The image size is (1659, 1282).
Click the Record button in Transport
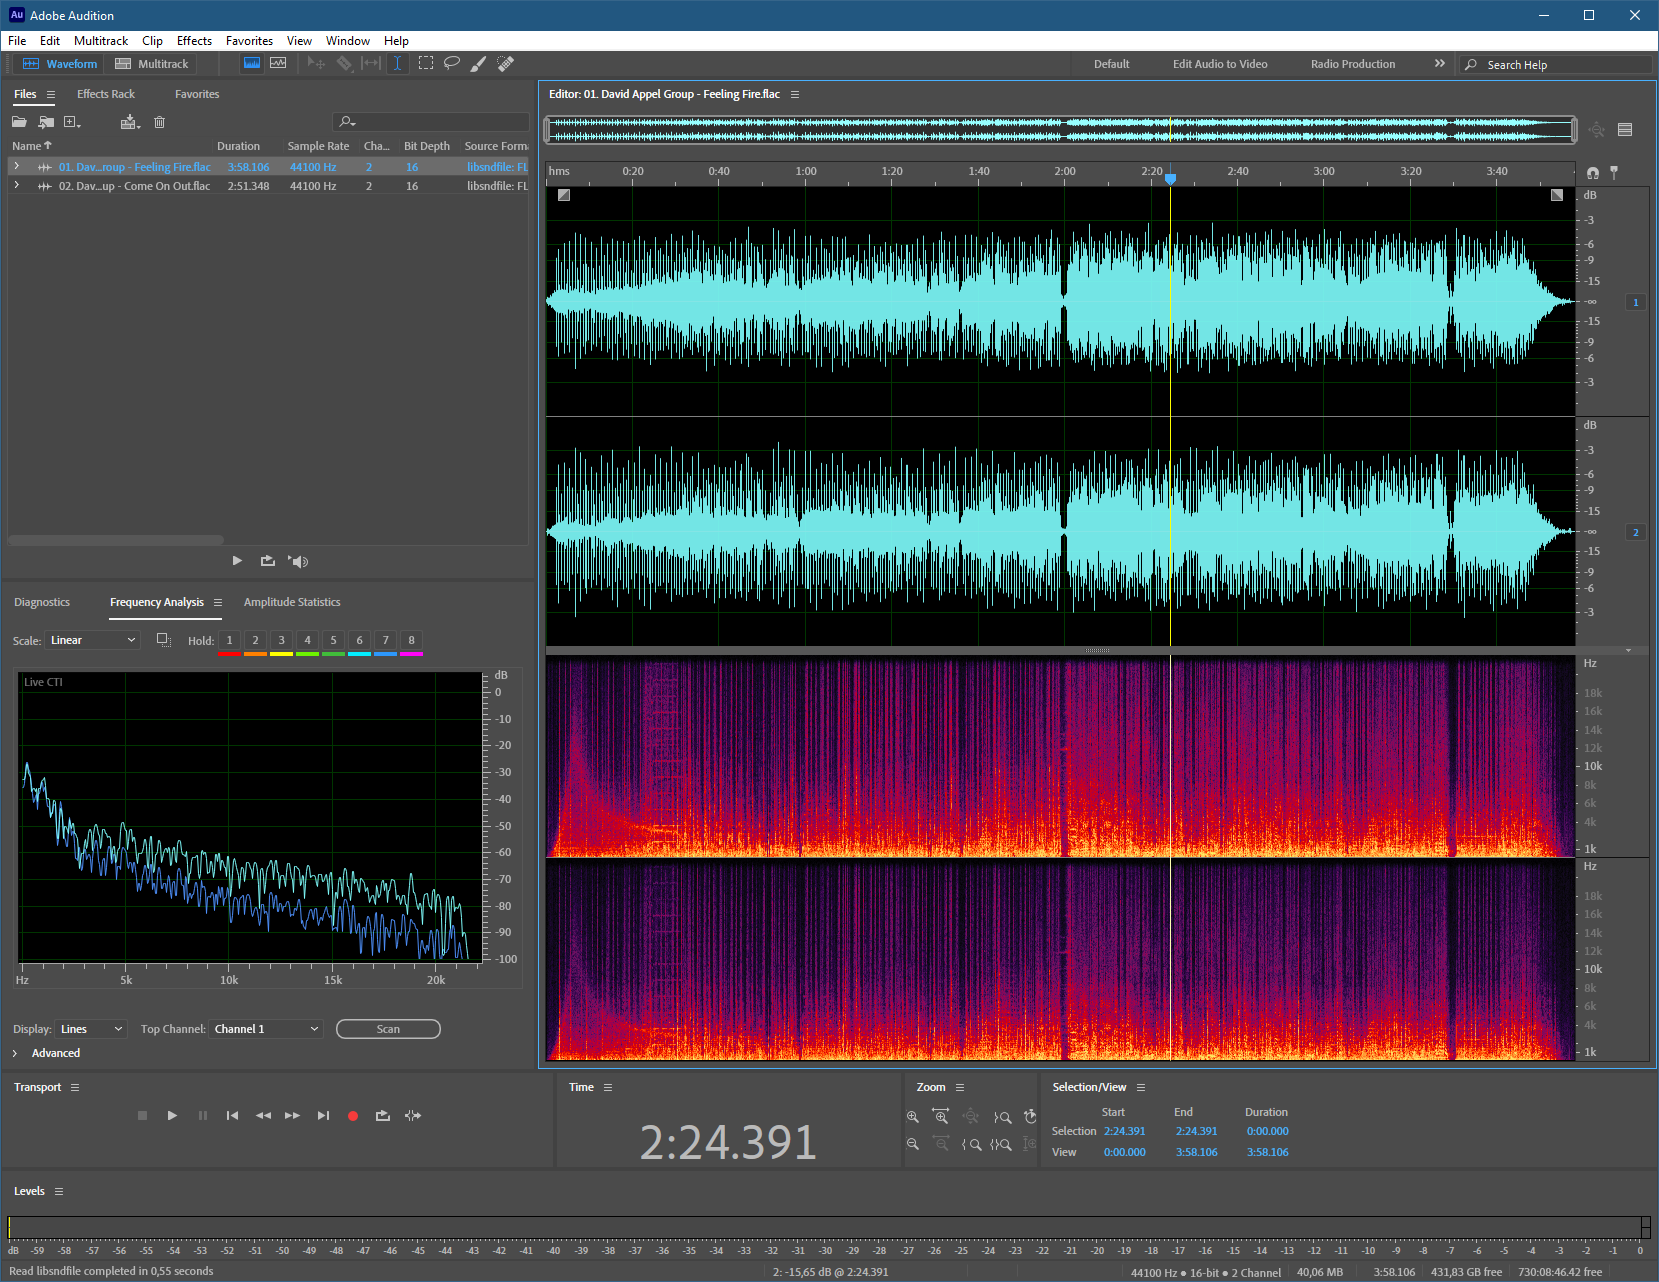pyautogui.click(x=353, y=1116)
